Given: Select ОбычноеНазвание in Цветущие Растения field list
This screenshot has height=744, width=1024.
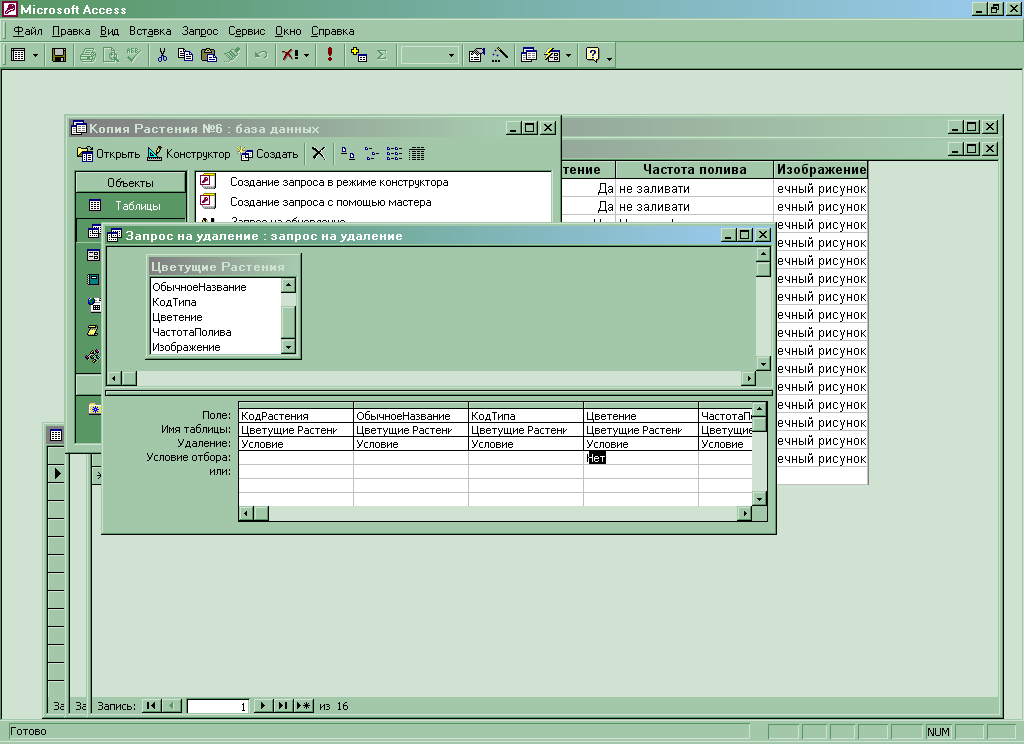Looking at the screenshot, I should click(x=199, y=287).
